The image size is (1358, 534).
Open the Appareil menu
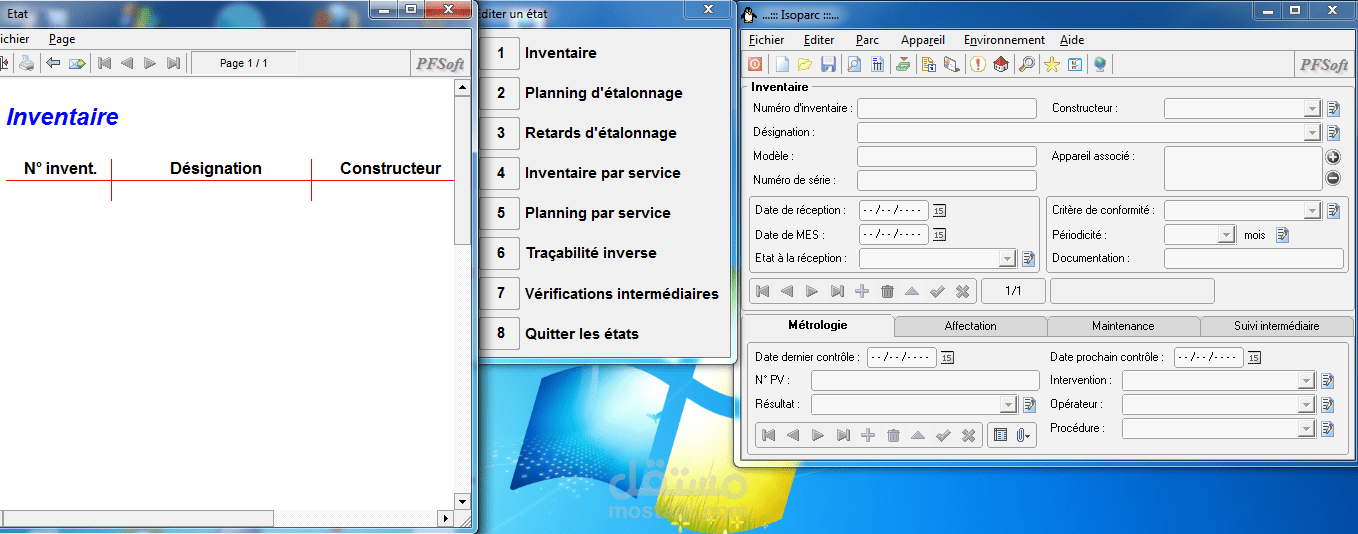click(x=922, y=40)
